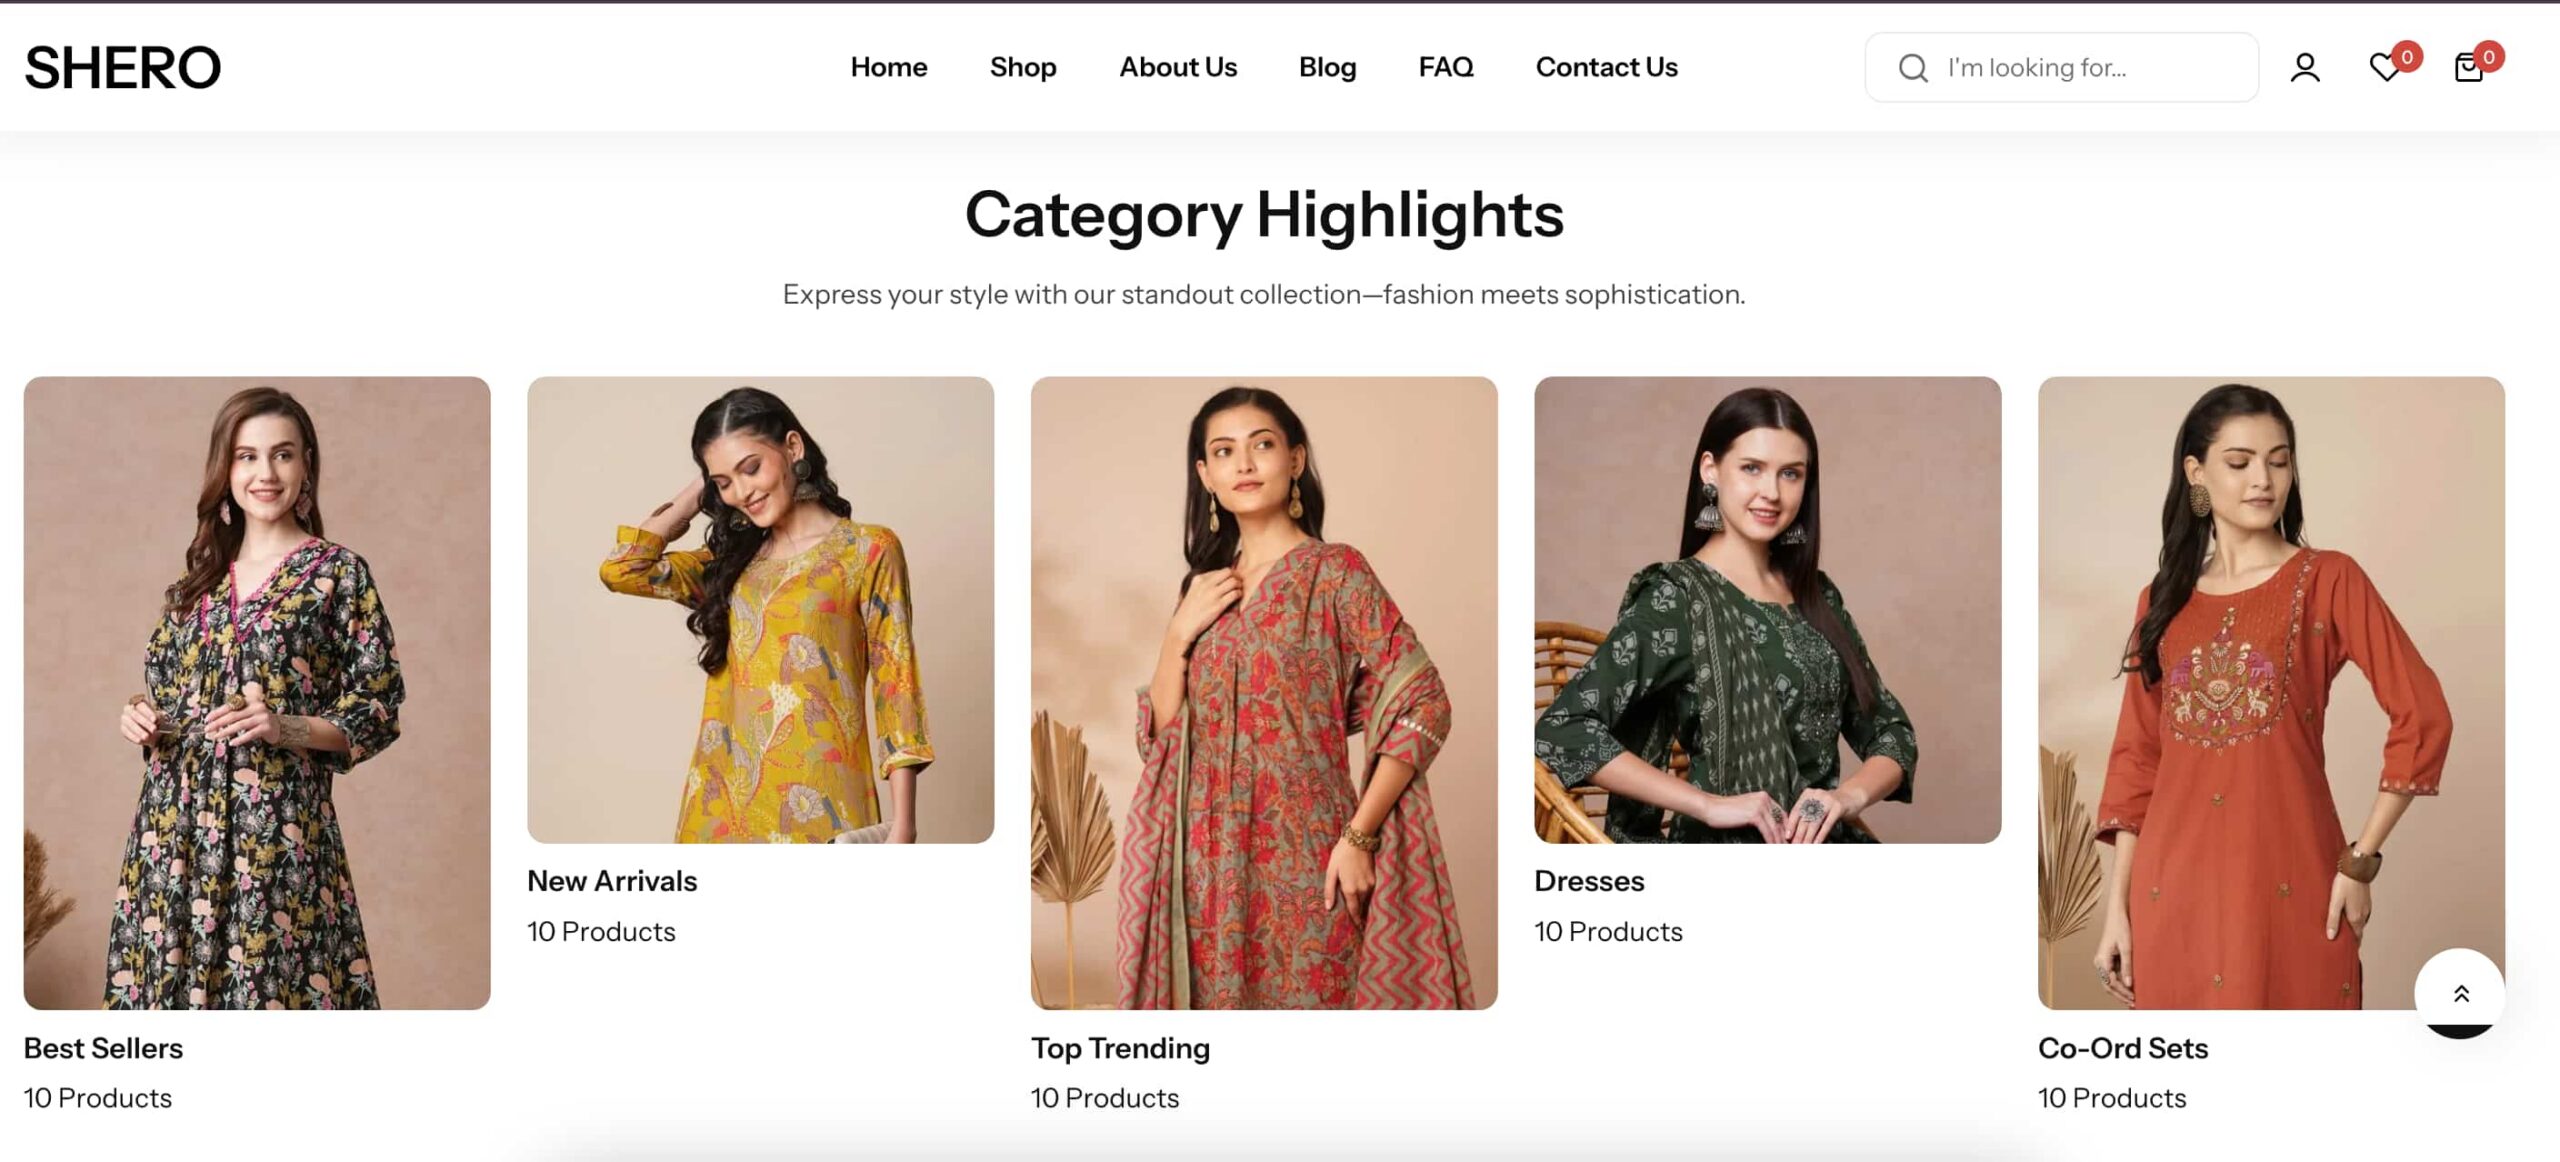Open the Contact Us page

tap(1606, 67)
